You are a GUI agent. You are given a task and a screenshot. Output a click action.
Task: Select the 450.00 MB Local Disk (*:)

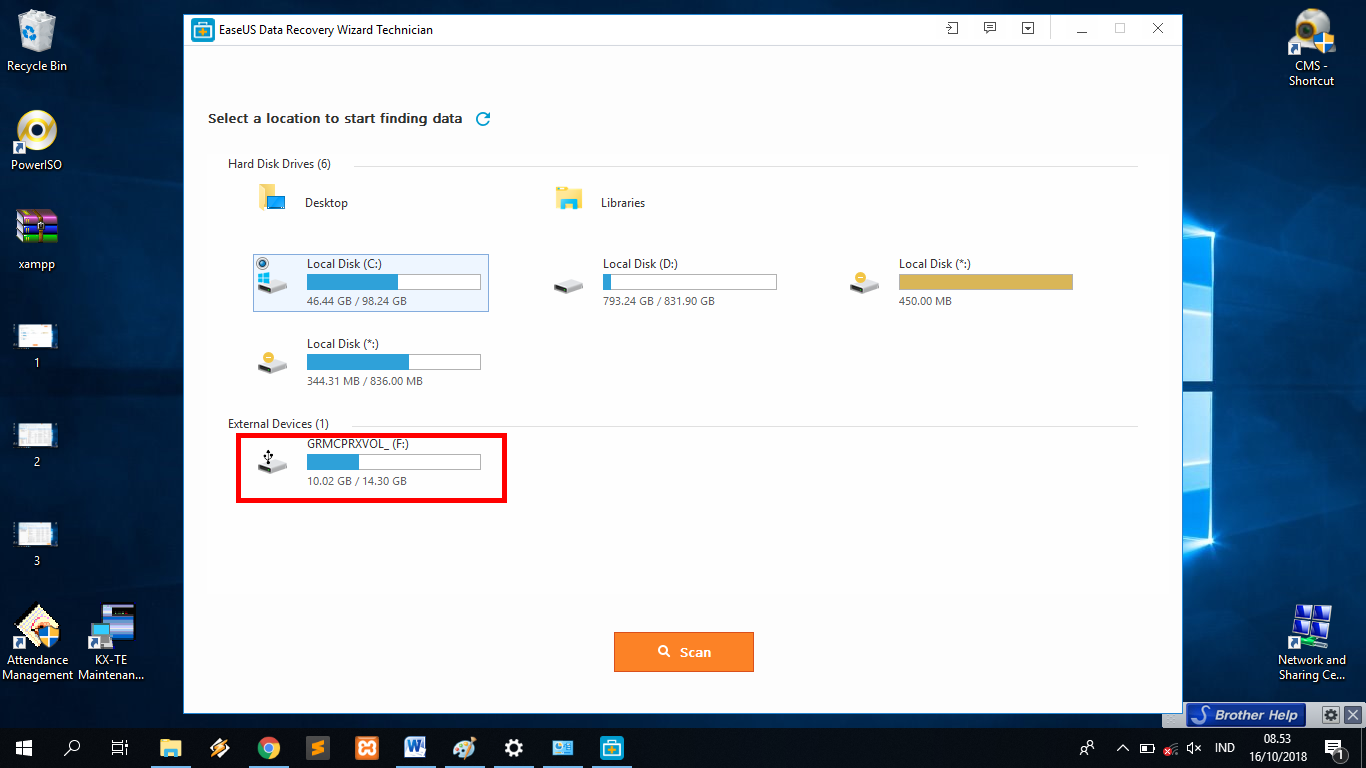pyautogui.click(x=961, y=283)
